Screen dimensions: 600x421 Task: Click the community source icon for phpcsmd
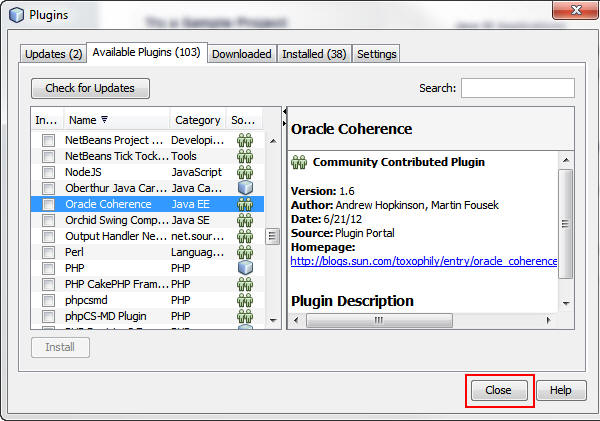point(245,300)
